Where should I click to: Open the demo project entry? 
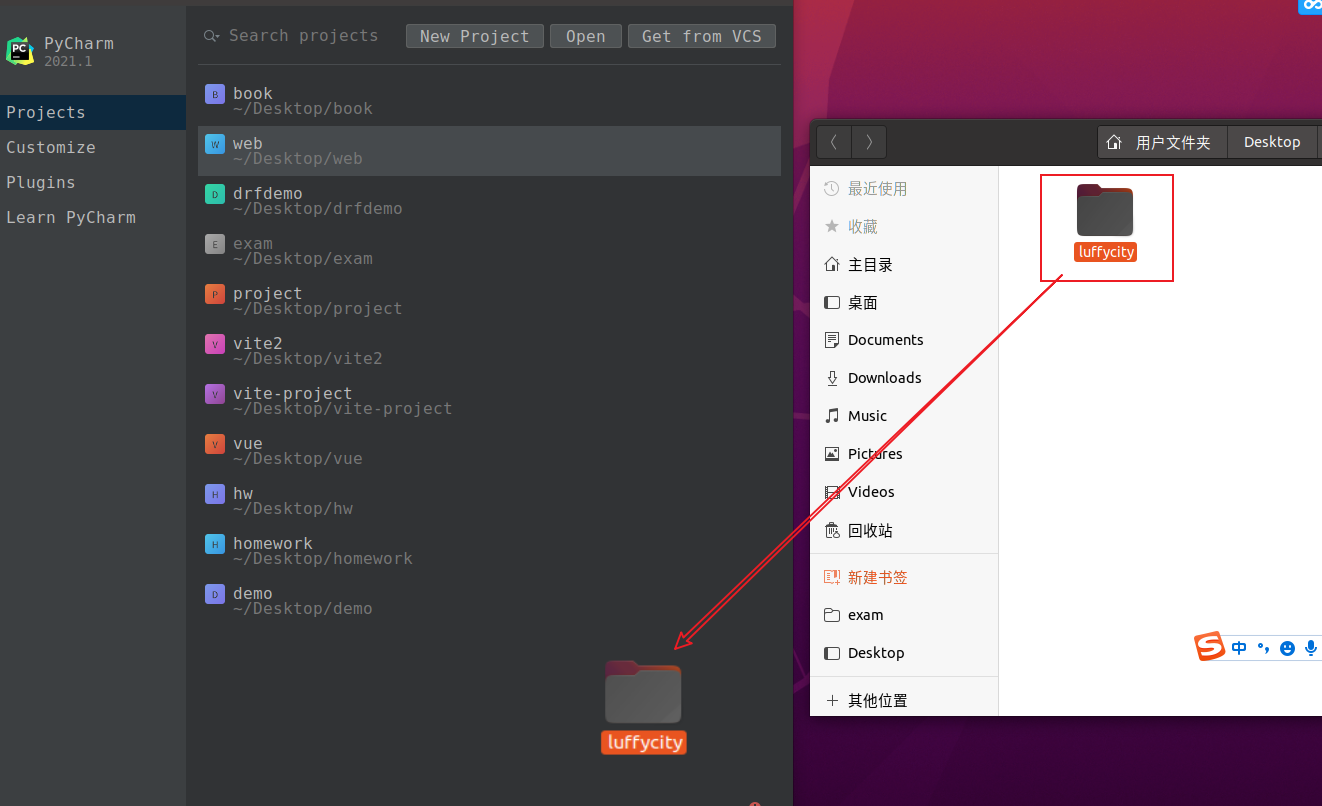coord(489,601)
